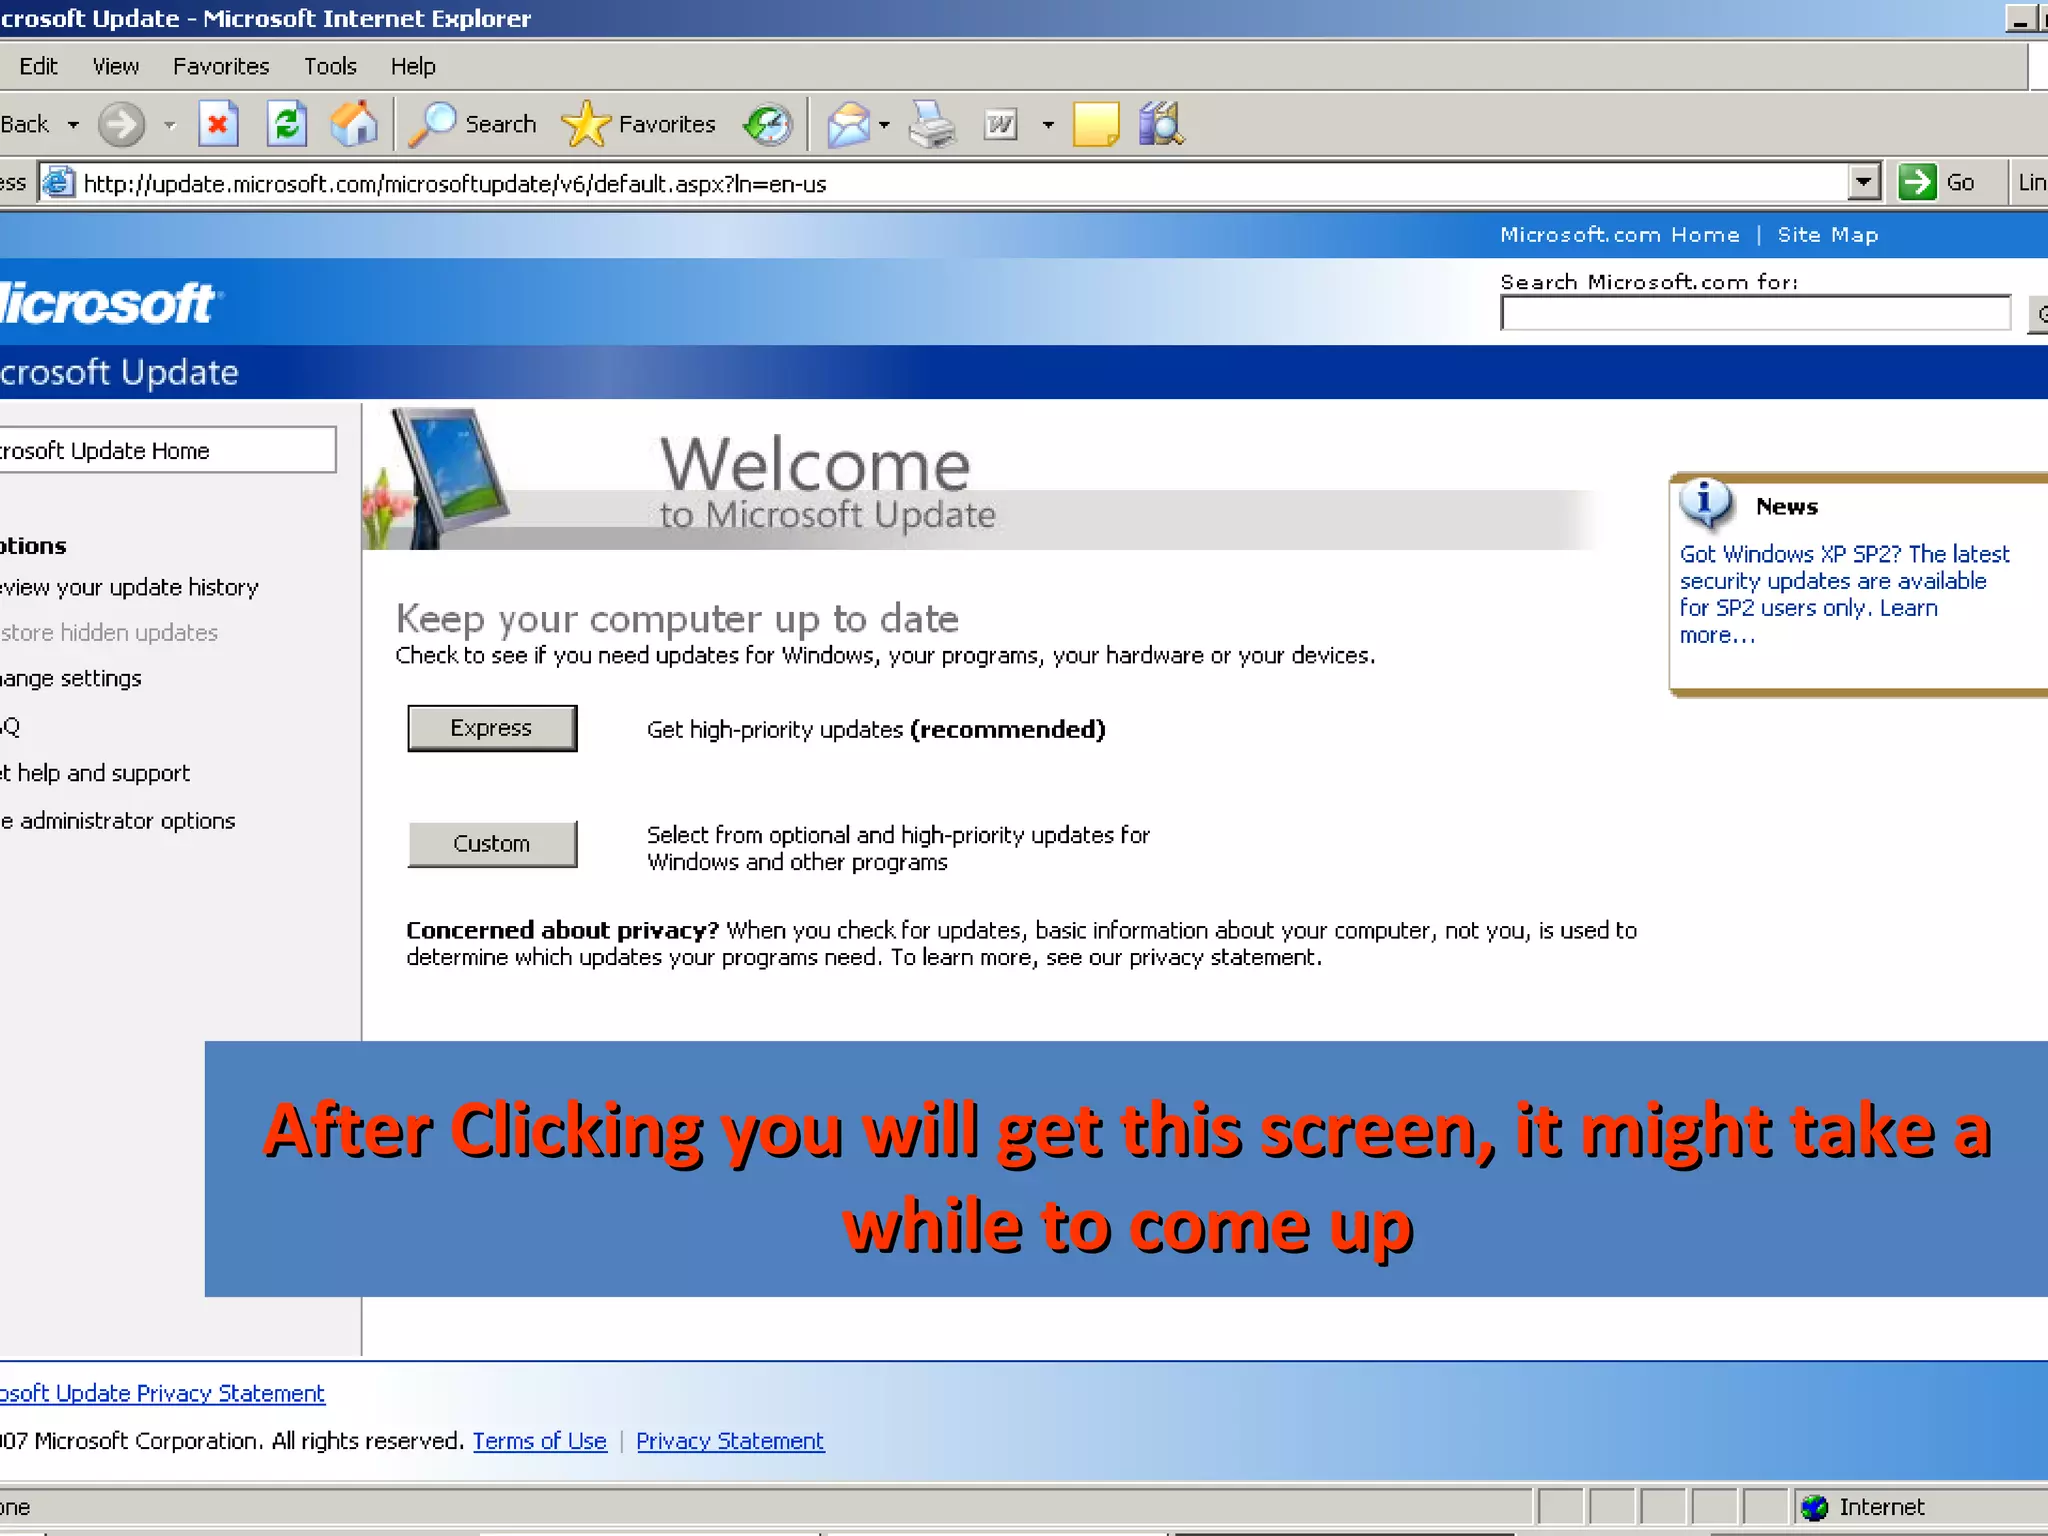Click Change settings in sidebar
Screen dimensions: 2048x1536
tap(71, 678)
